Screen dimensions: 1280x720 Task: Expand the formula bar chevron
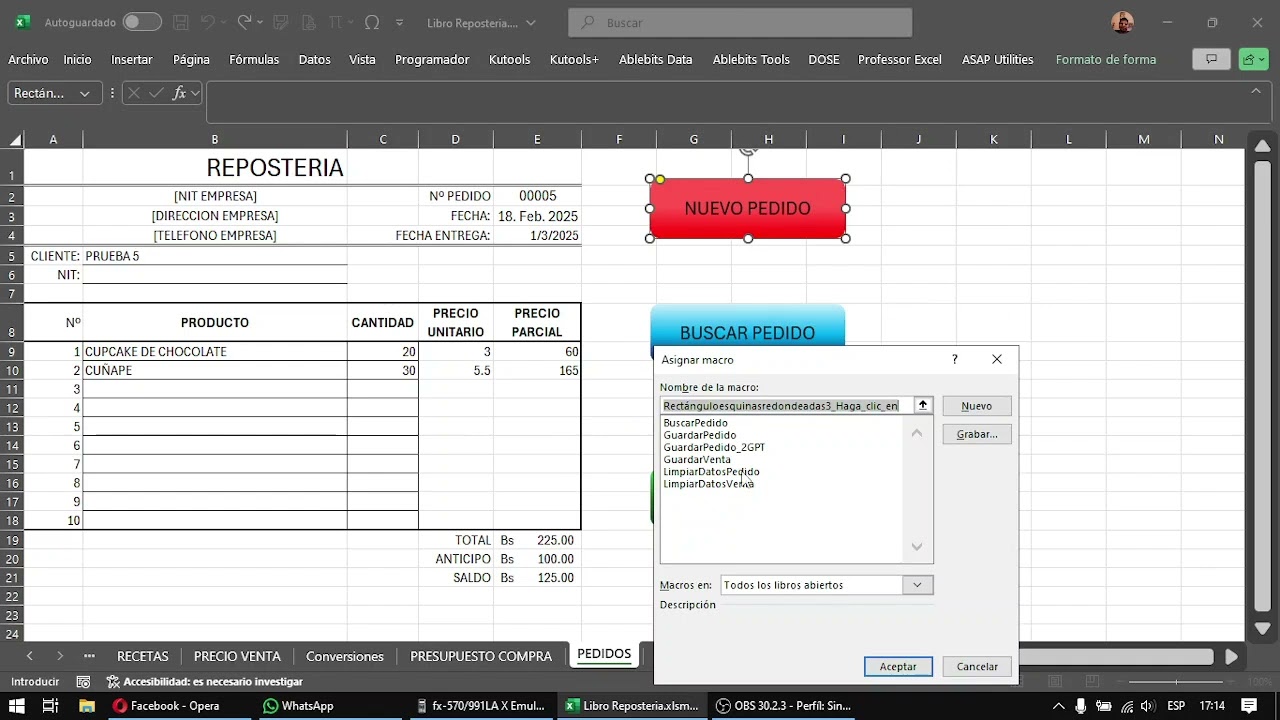tap(1256, 91)
